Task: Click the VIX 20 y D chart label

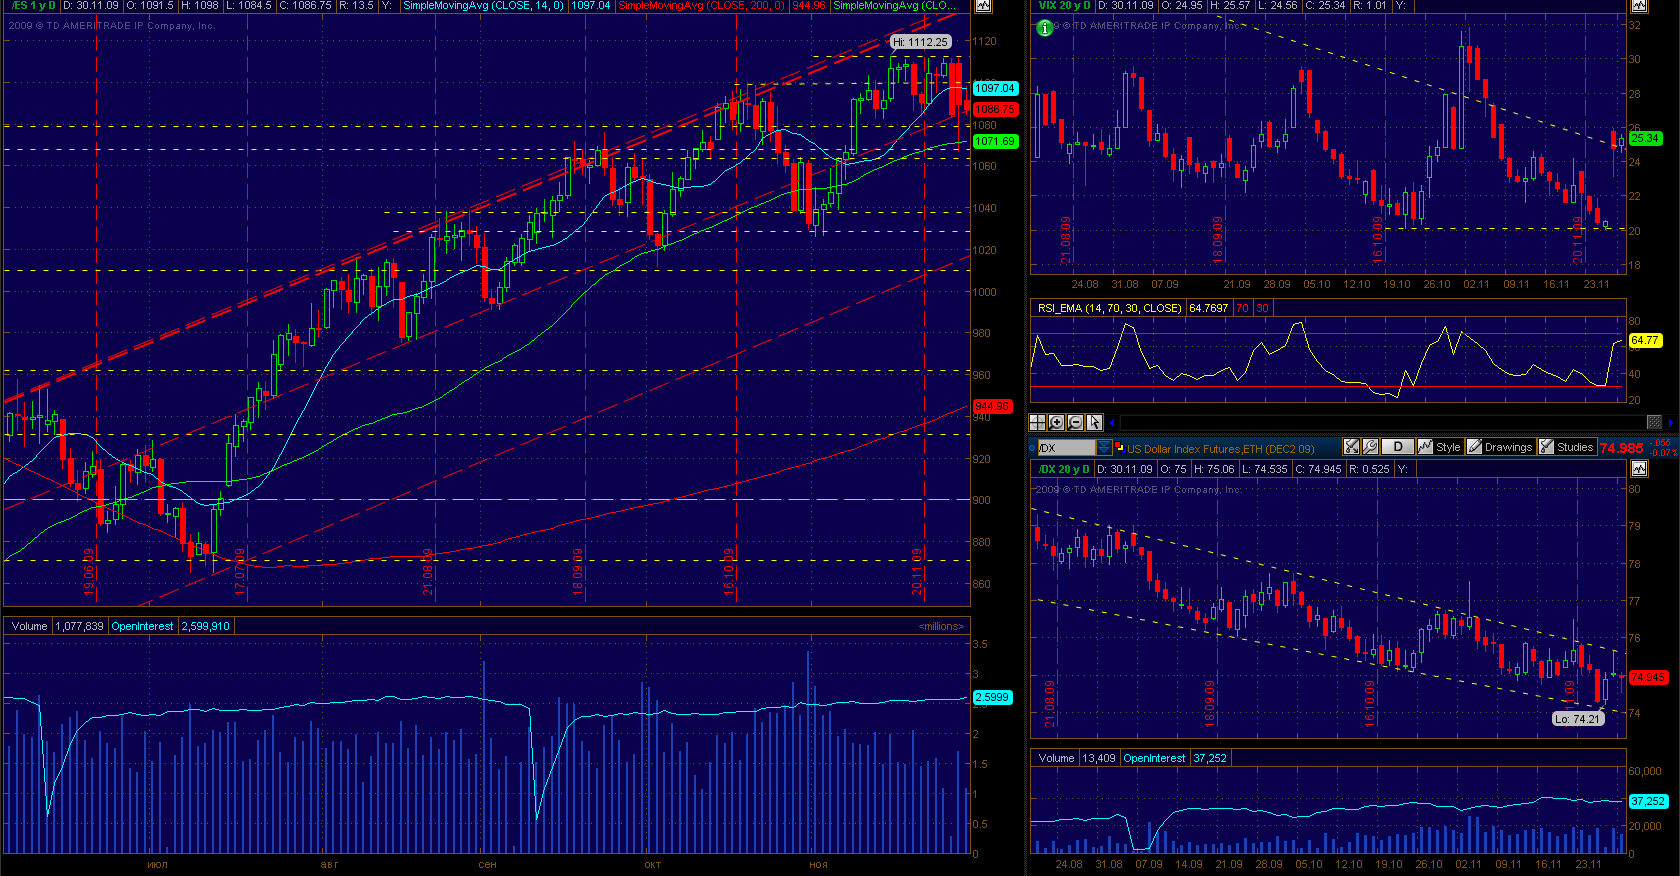Action: 1065,5
